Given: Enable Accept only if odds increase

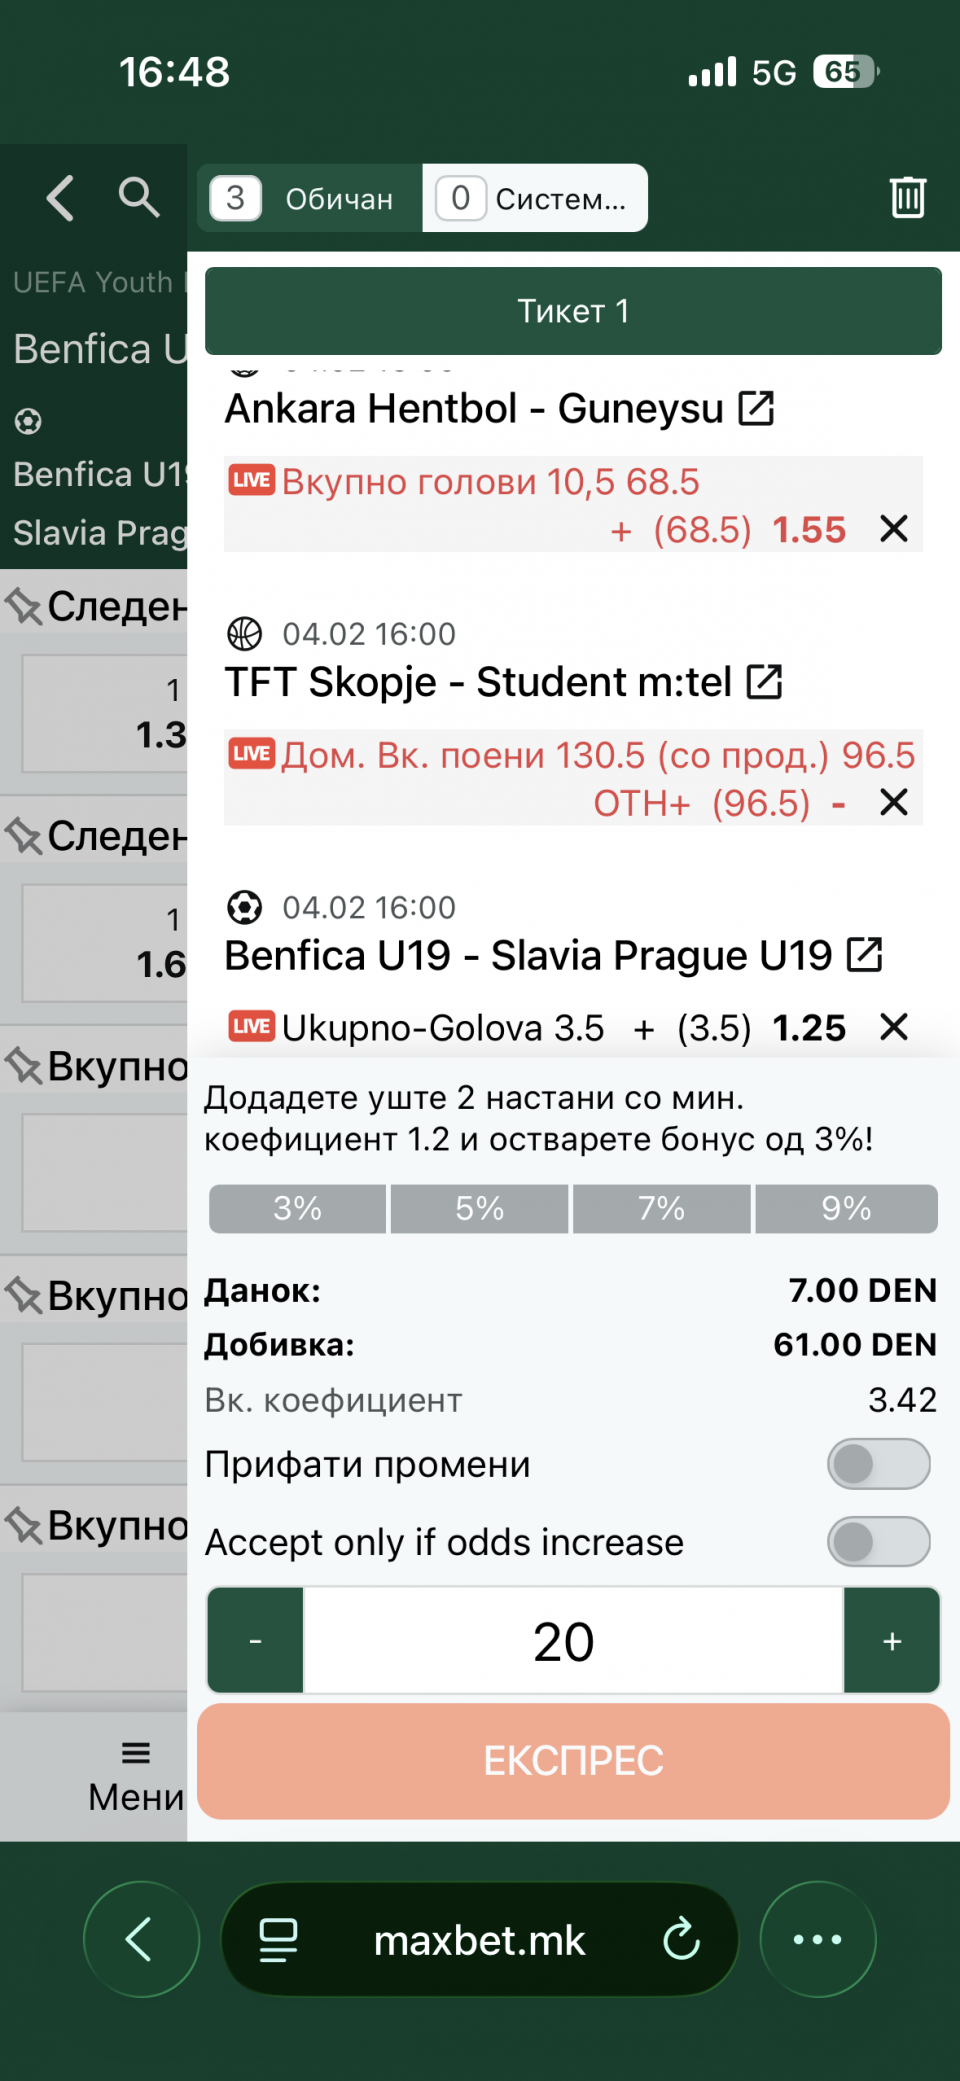Looking at the screenshot, I should [x=878, y=1542].
